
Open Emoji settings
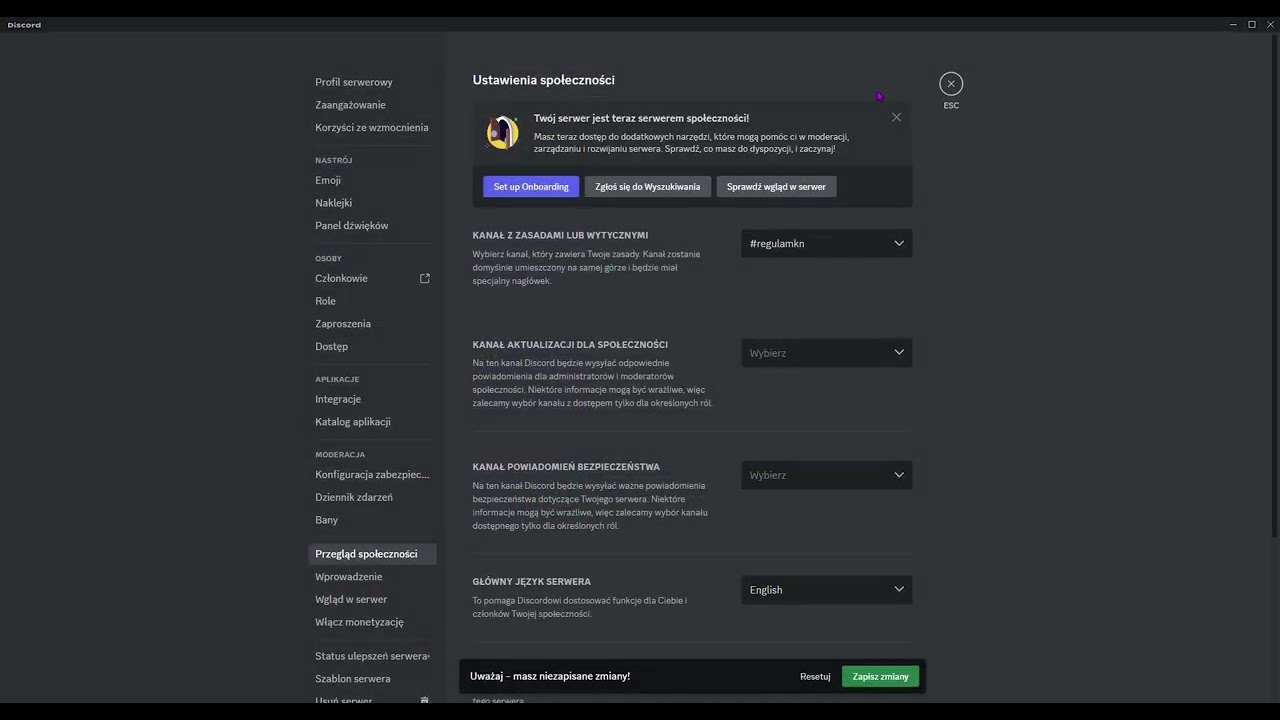click(372, 180)
